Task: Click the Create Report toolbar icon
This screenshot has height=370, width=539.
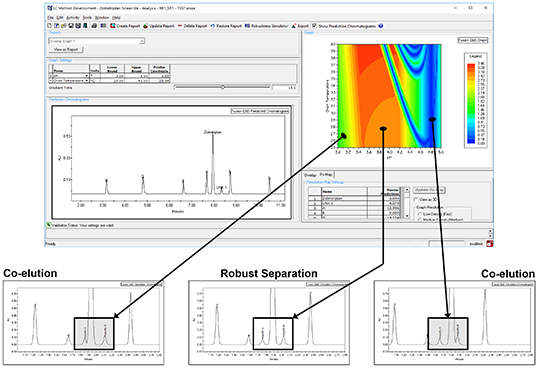Action: click(113, 26)
